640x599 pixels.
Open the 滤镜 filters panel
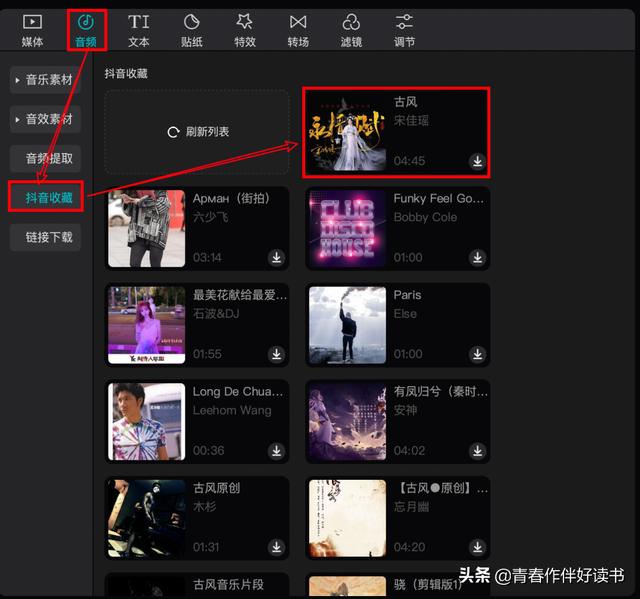(x=351, y=30)
